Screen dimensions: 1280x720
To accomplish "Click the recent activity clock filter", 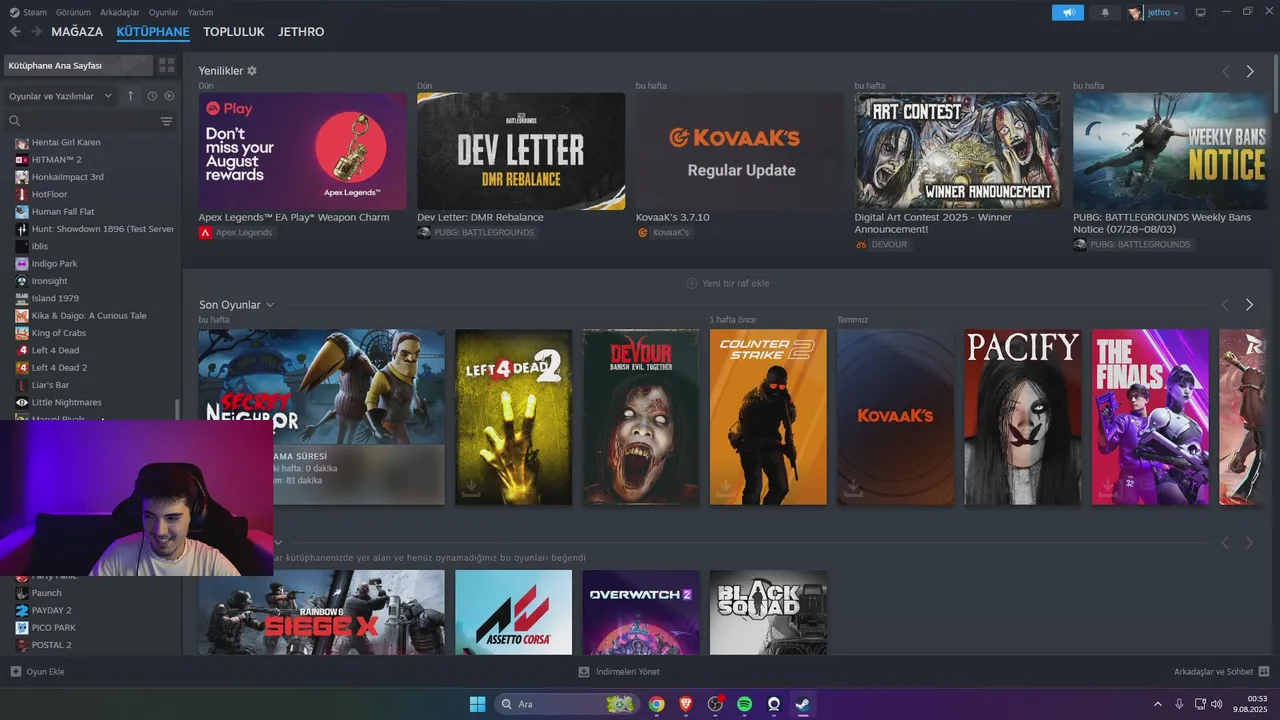I will click(152, 96).
